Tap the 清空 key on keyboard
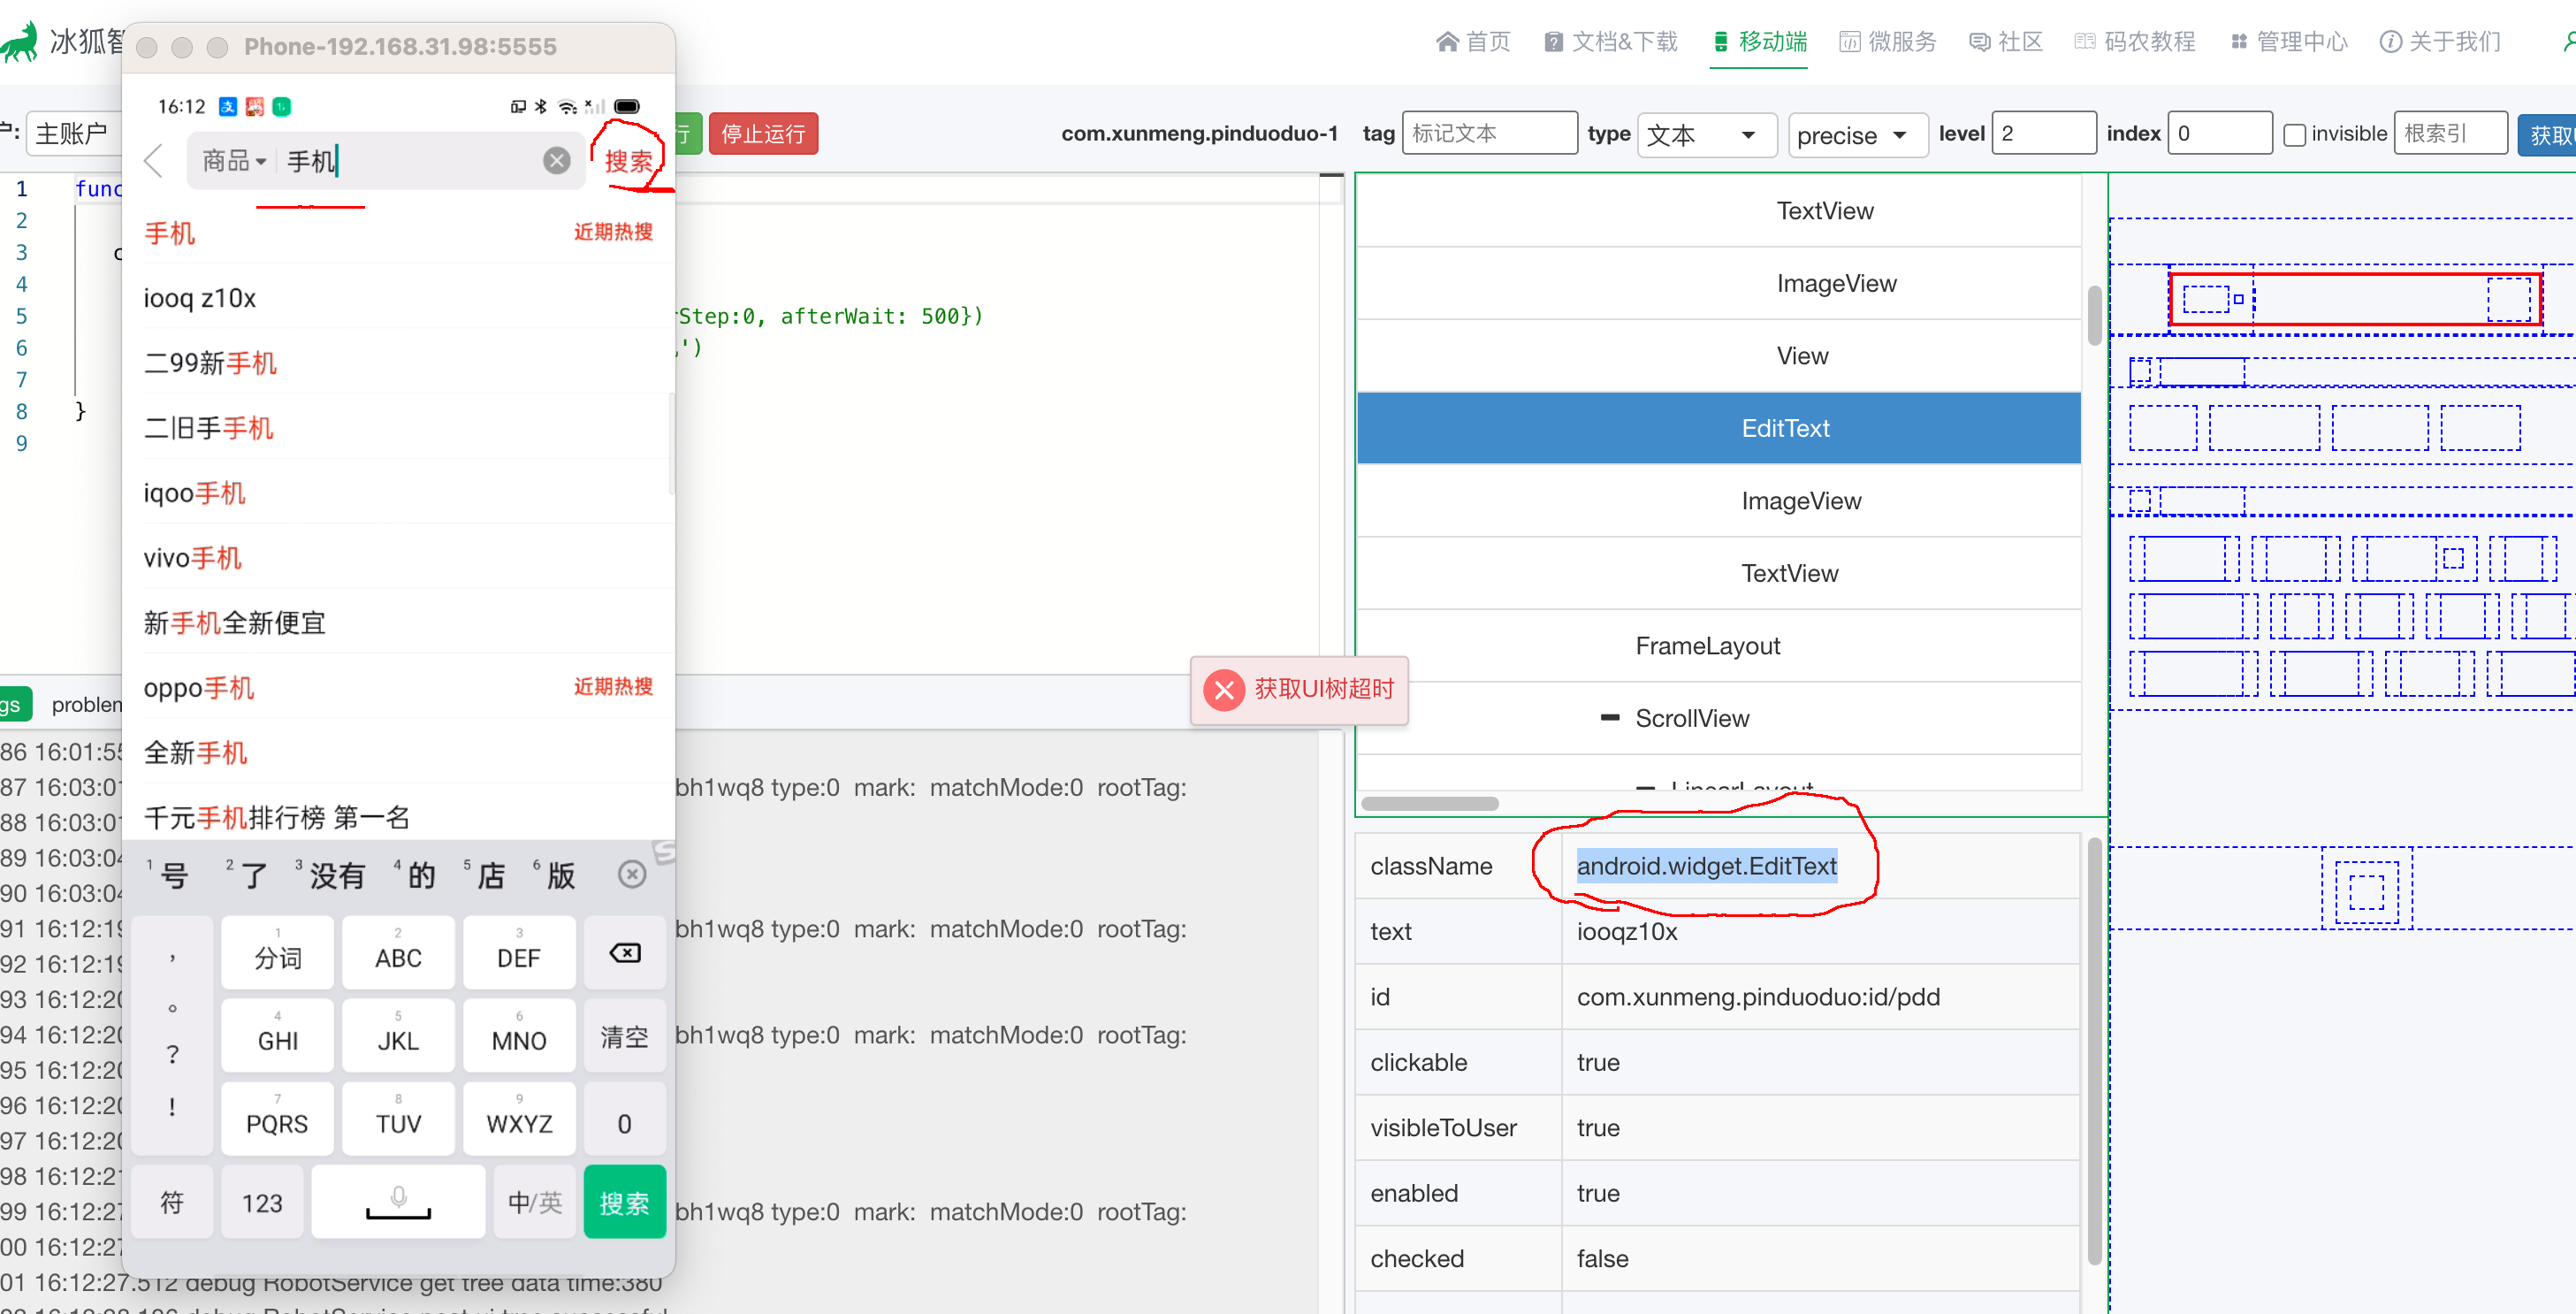The image size is (2576, 1314). pos(625,1038)
